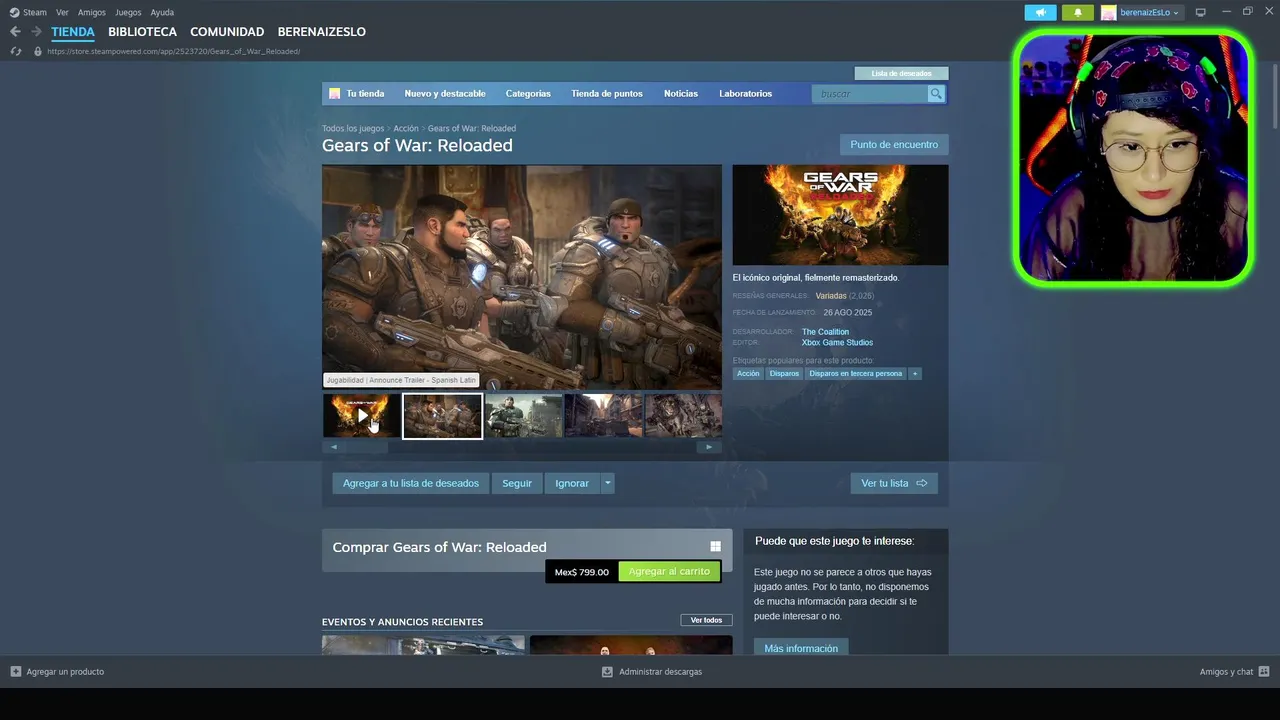The width and height of the screenshot is (1280, 720).
Task: Click Agregar al carrito button
Action: click(x=669, y=572)
